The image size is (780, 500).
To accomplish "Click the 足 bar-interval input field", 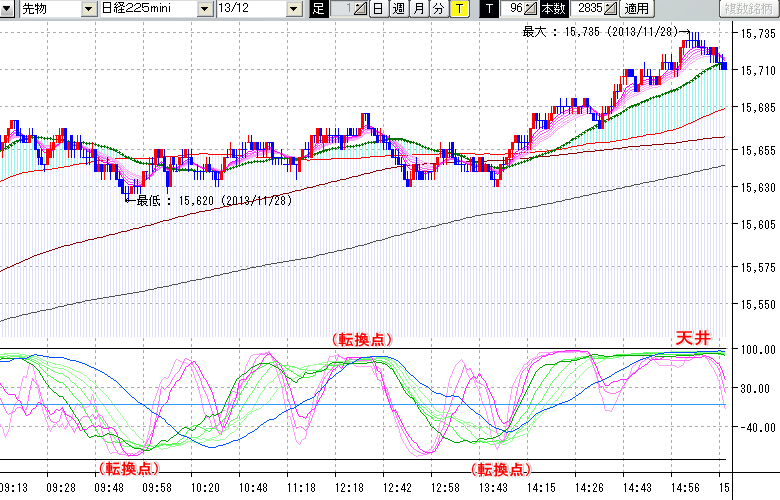I will tap(342, 8).
